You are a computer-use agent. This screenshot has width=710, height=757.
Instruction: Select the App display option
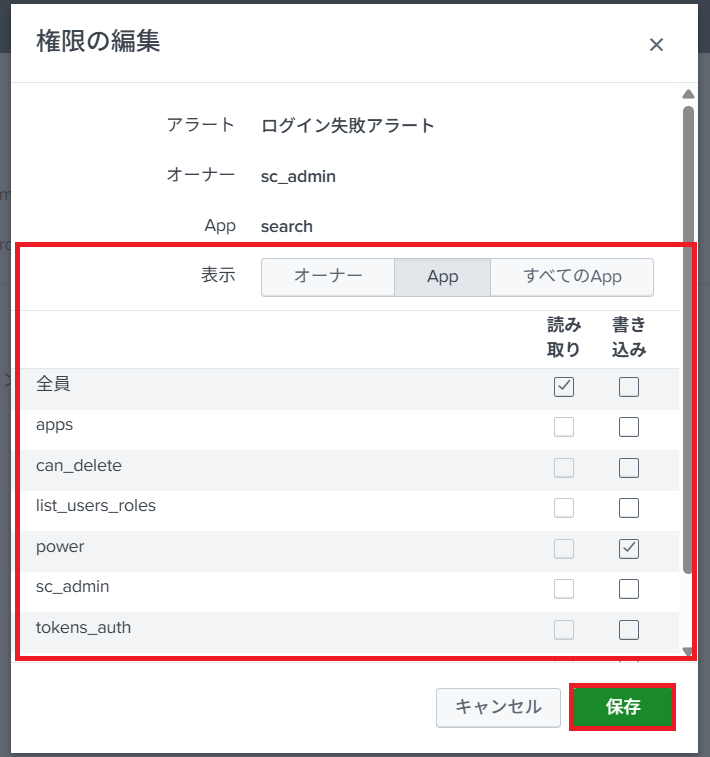[x=442, y=277]
